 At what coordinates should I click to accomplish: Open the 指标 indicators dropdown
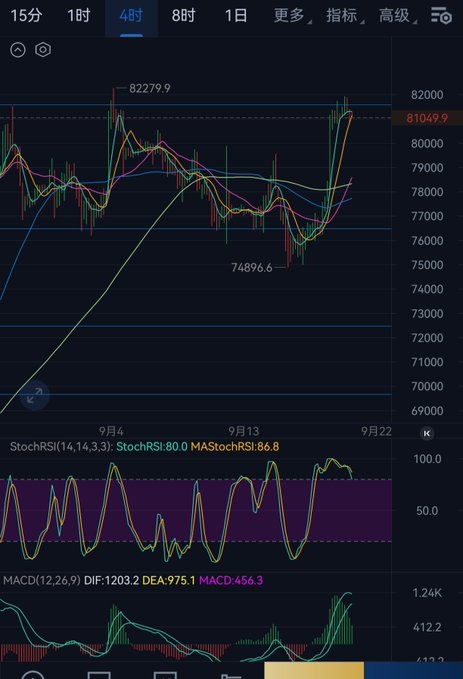(344, 16)
